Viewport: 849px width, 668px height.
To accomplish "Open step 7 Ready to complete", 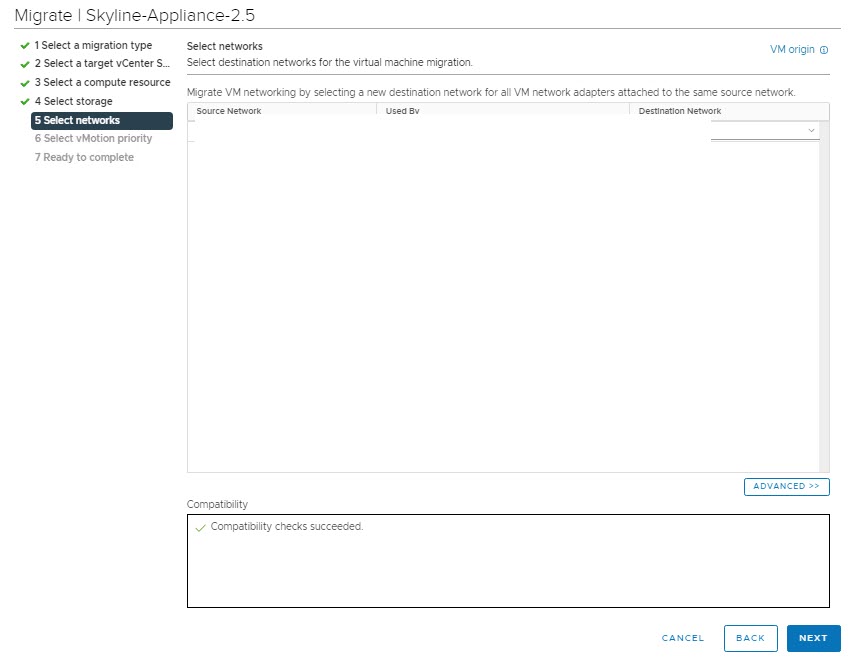I will [84, 158].
